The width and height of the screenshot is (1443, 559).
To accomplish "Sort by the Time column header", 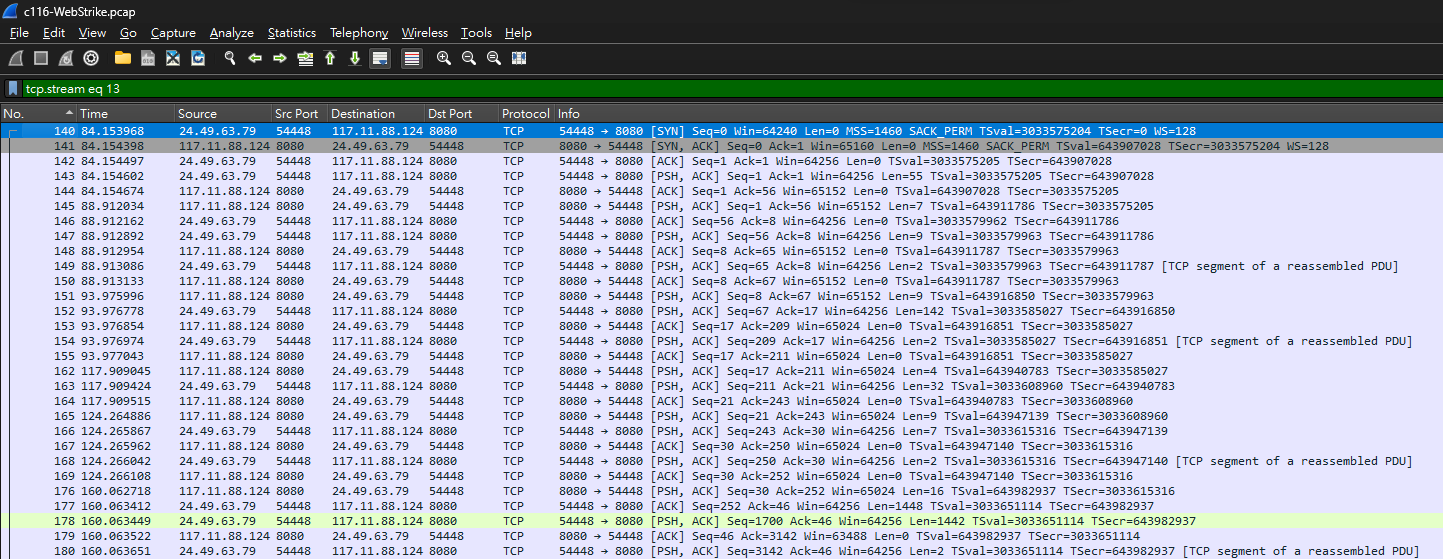I will [x=126, y=114].
